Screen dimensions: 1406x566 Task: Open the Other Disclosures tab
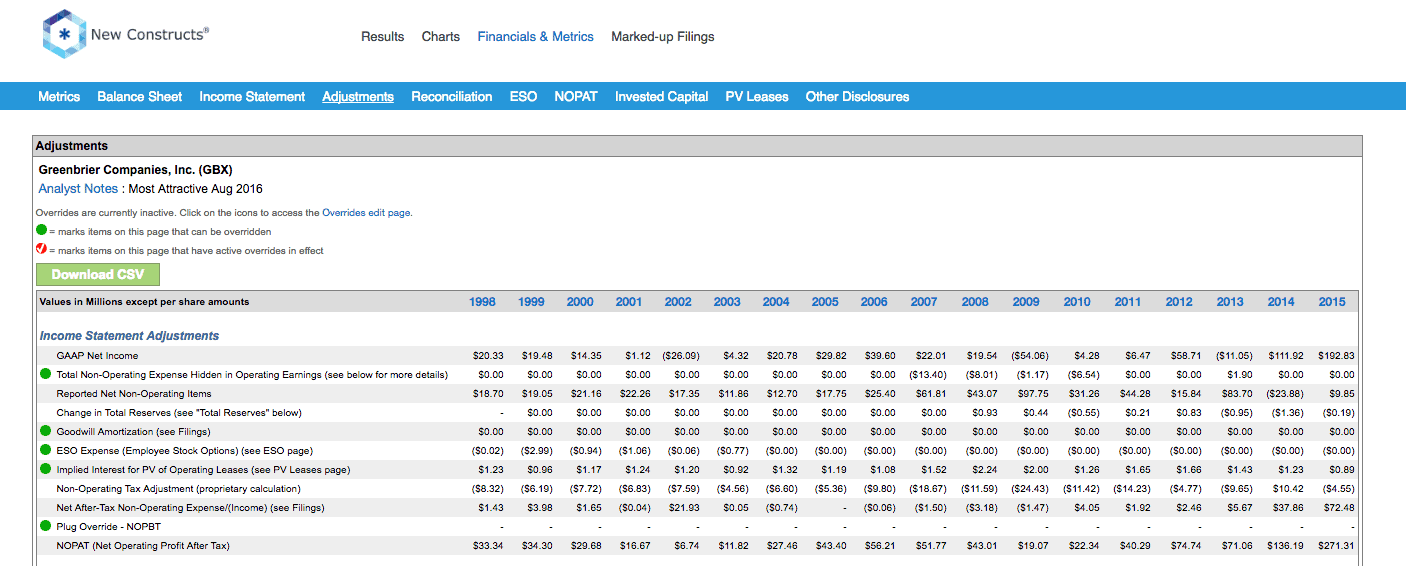(858, 97)
